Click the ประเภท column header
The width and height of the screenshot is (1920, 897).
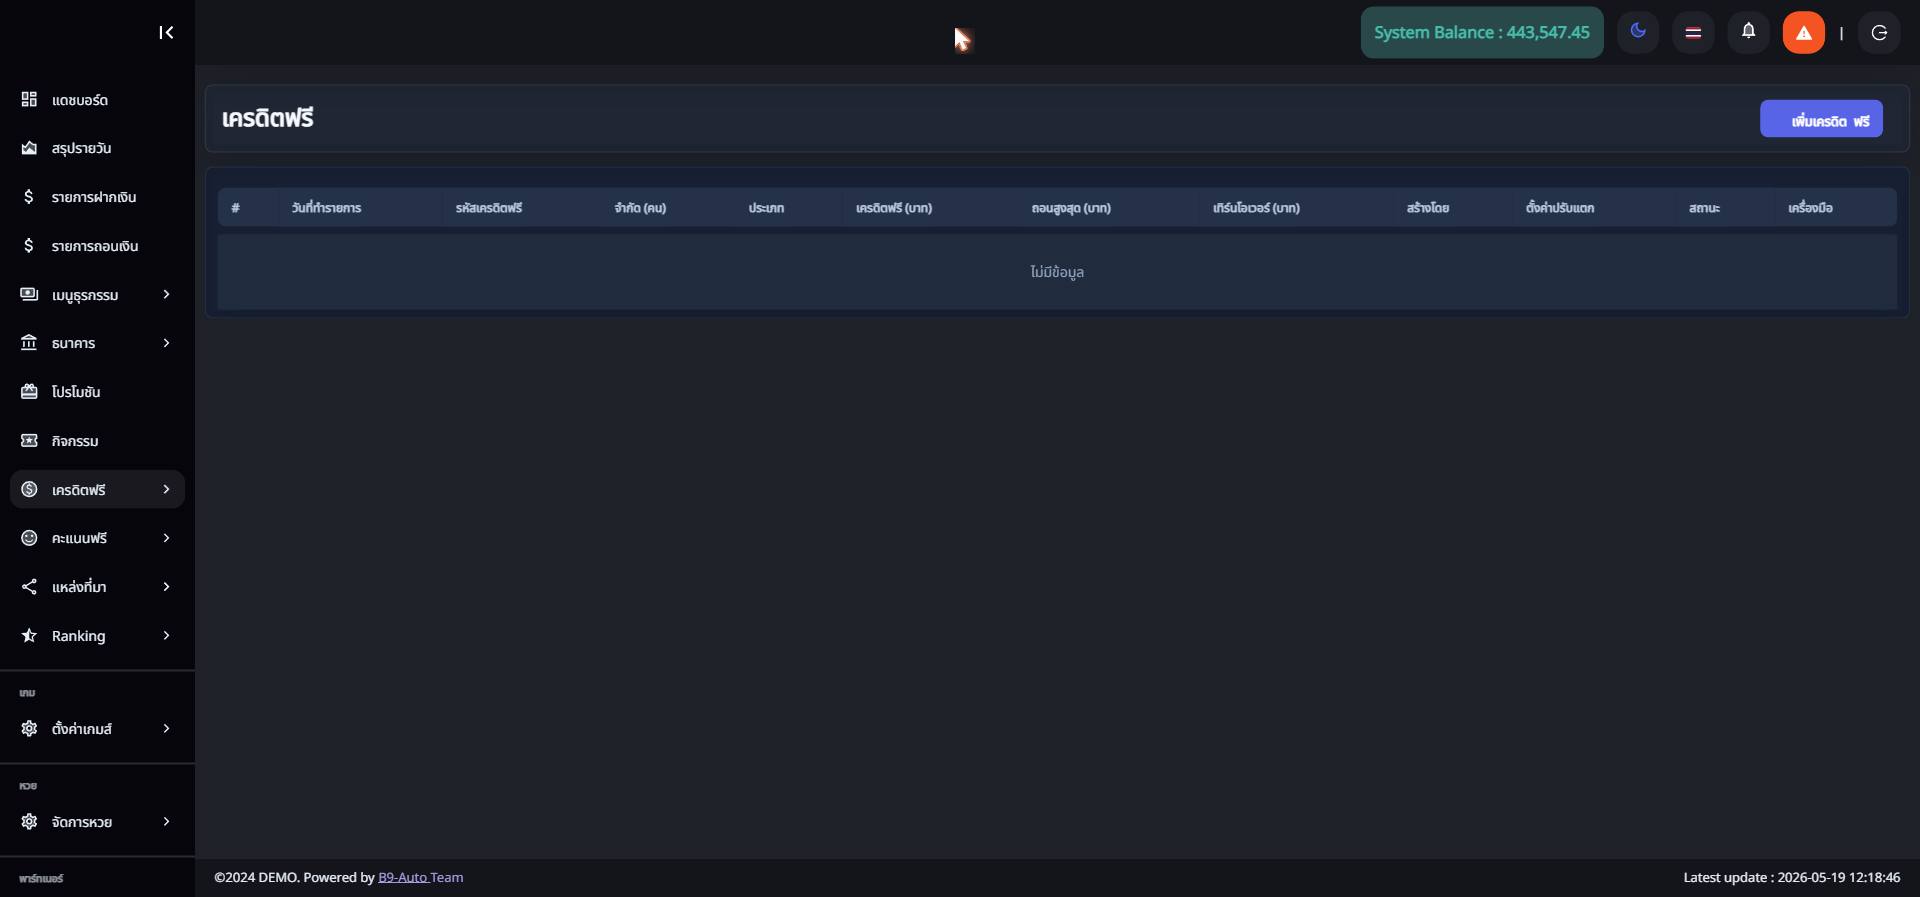click(766, 208)
